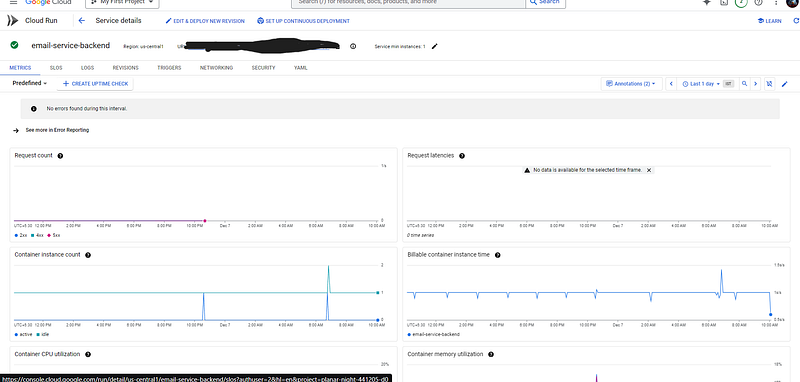Screen dimensions: 800x382
Task: Focus the resource search field
Action: [408, 3]
